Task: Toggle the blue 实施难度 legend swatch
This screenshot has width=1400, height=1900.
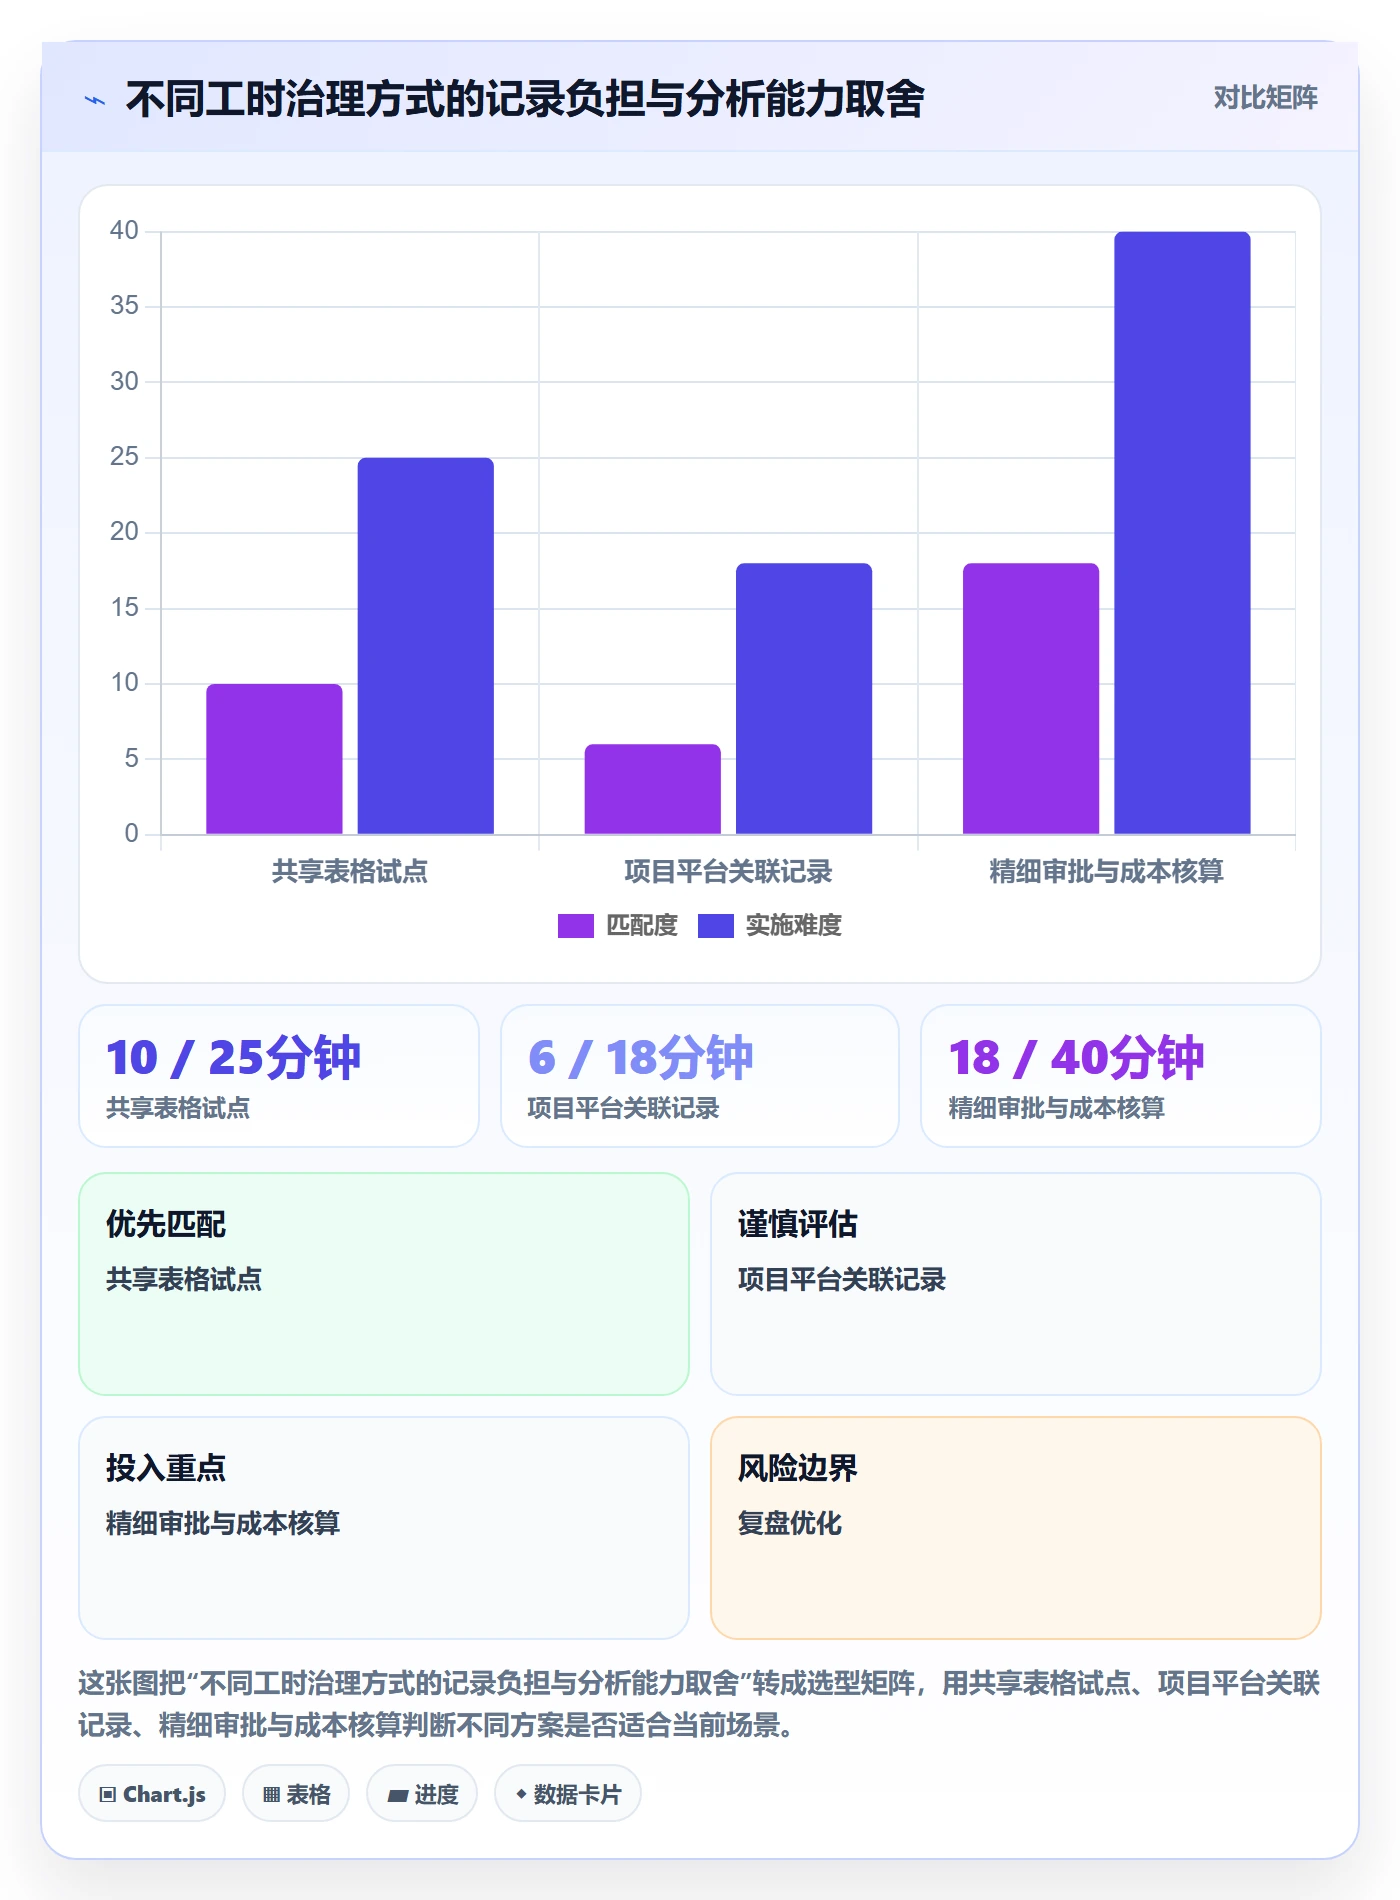Action: coord(716,926)
